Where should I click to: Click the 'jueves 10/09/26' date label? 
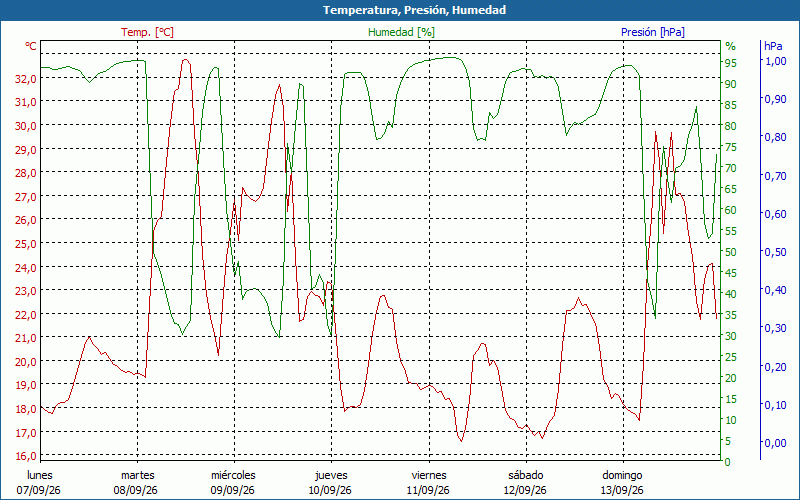tap(331, 483)
